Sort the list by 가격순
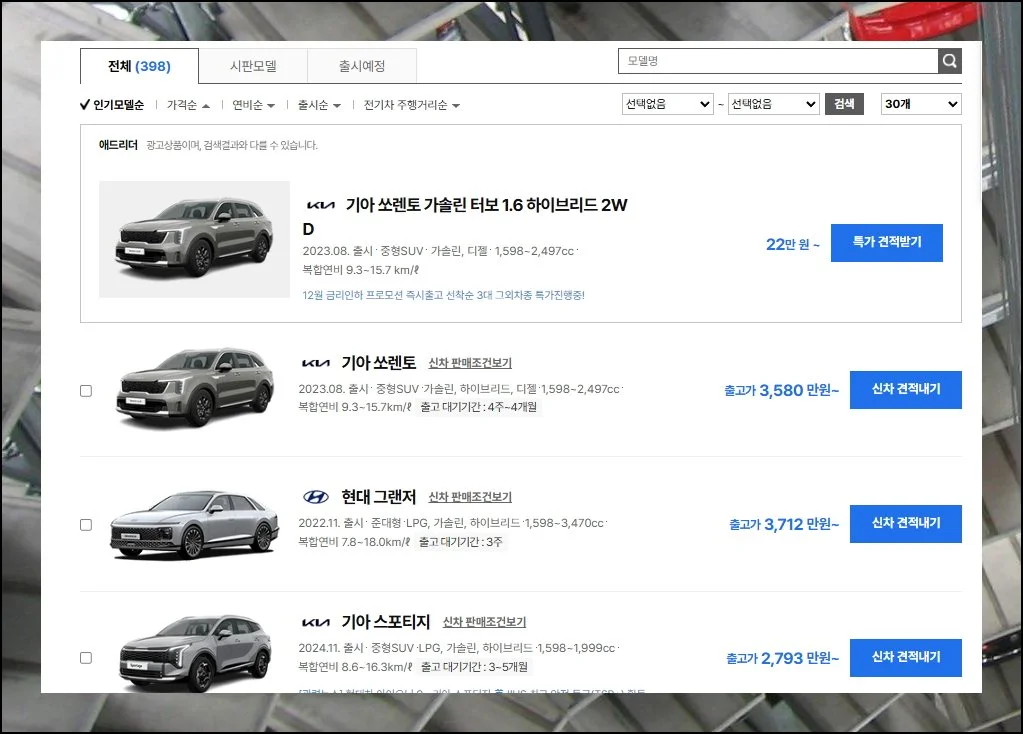Screen dimensions: 1023x734 point(187,105)
